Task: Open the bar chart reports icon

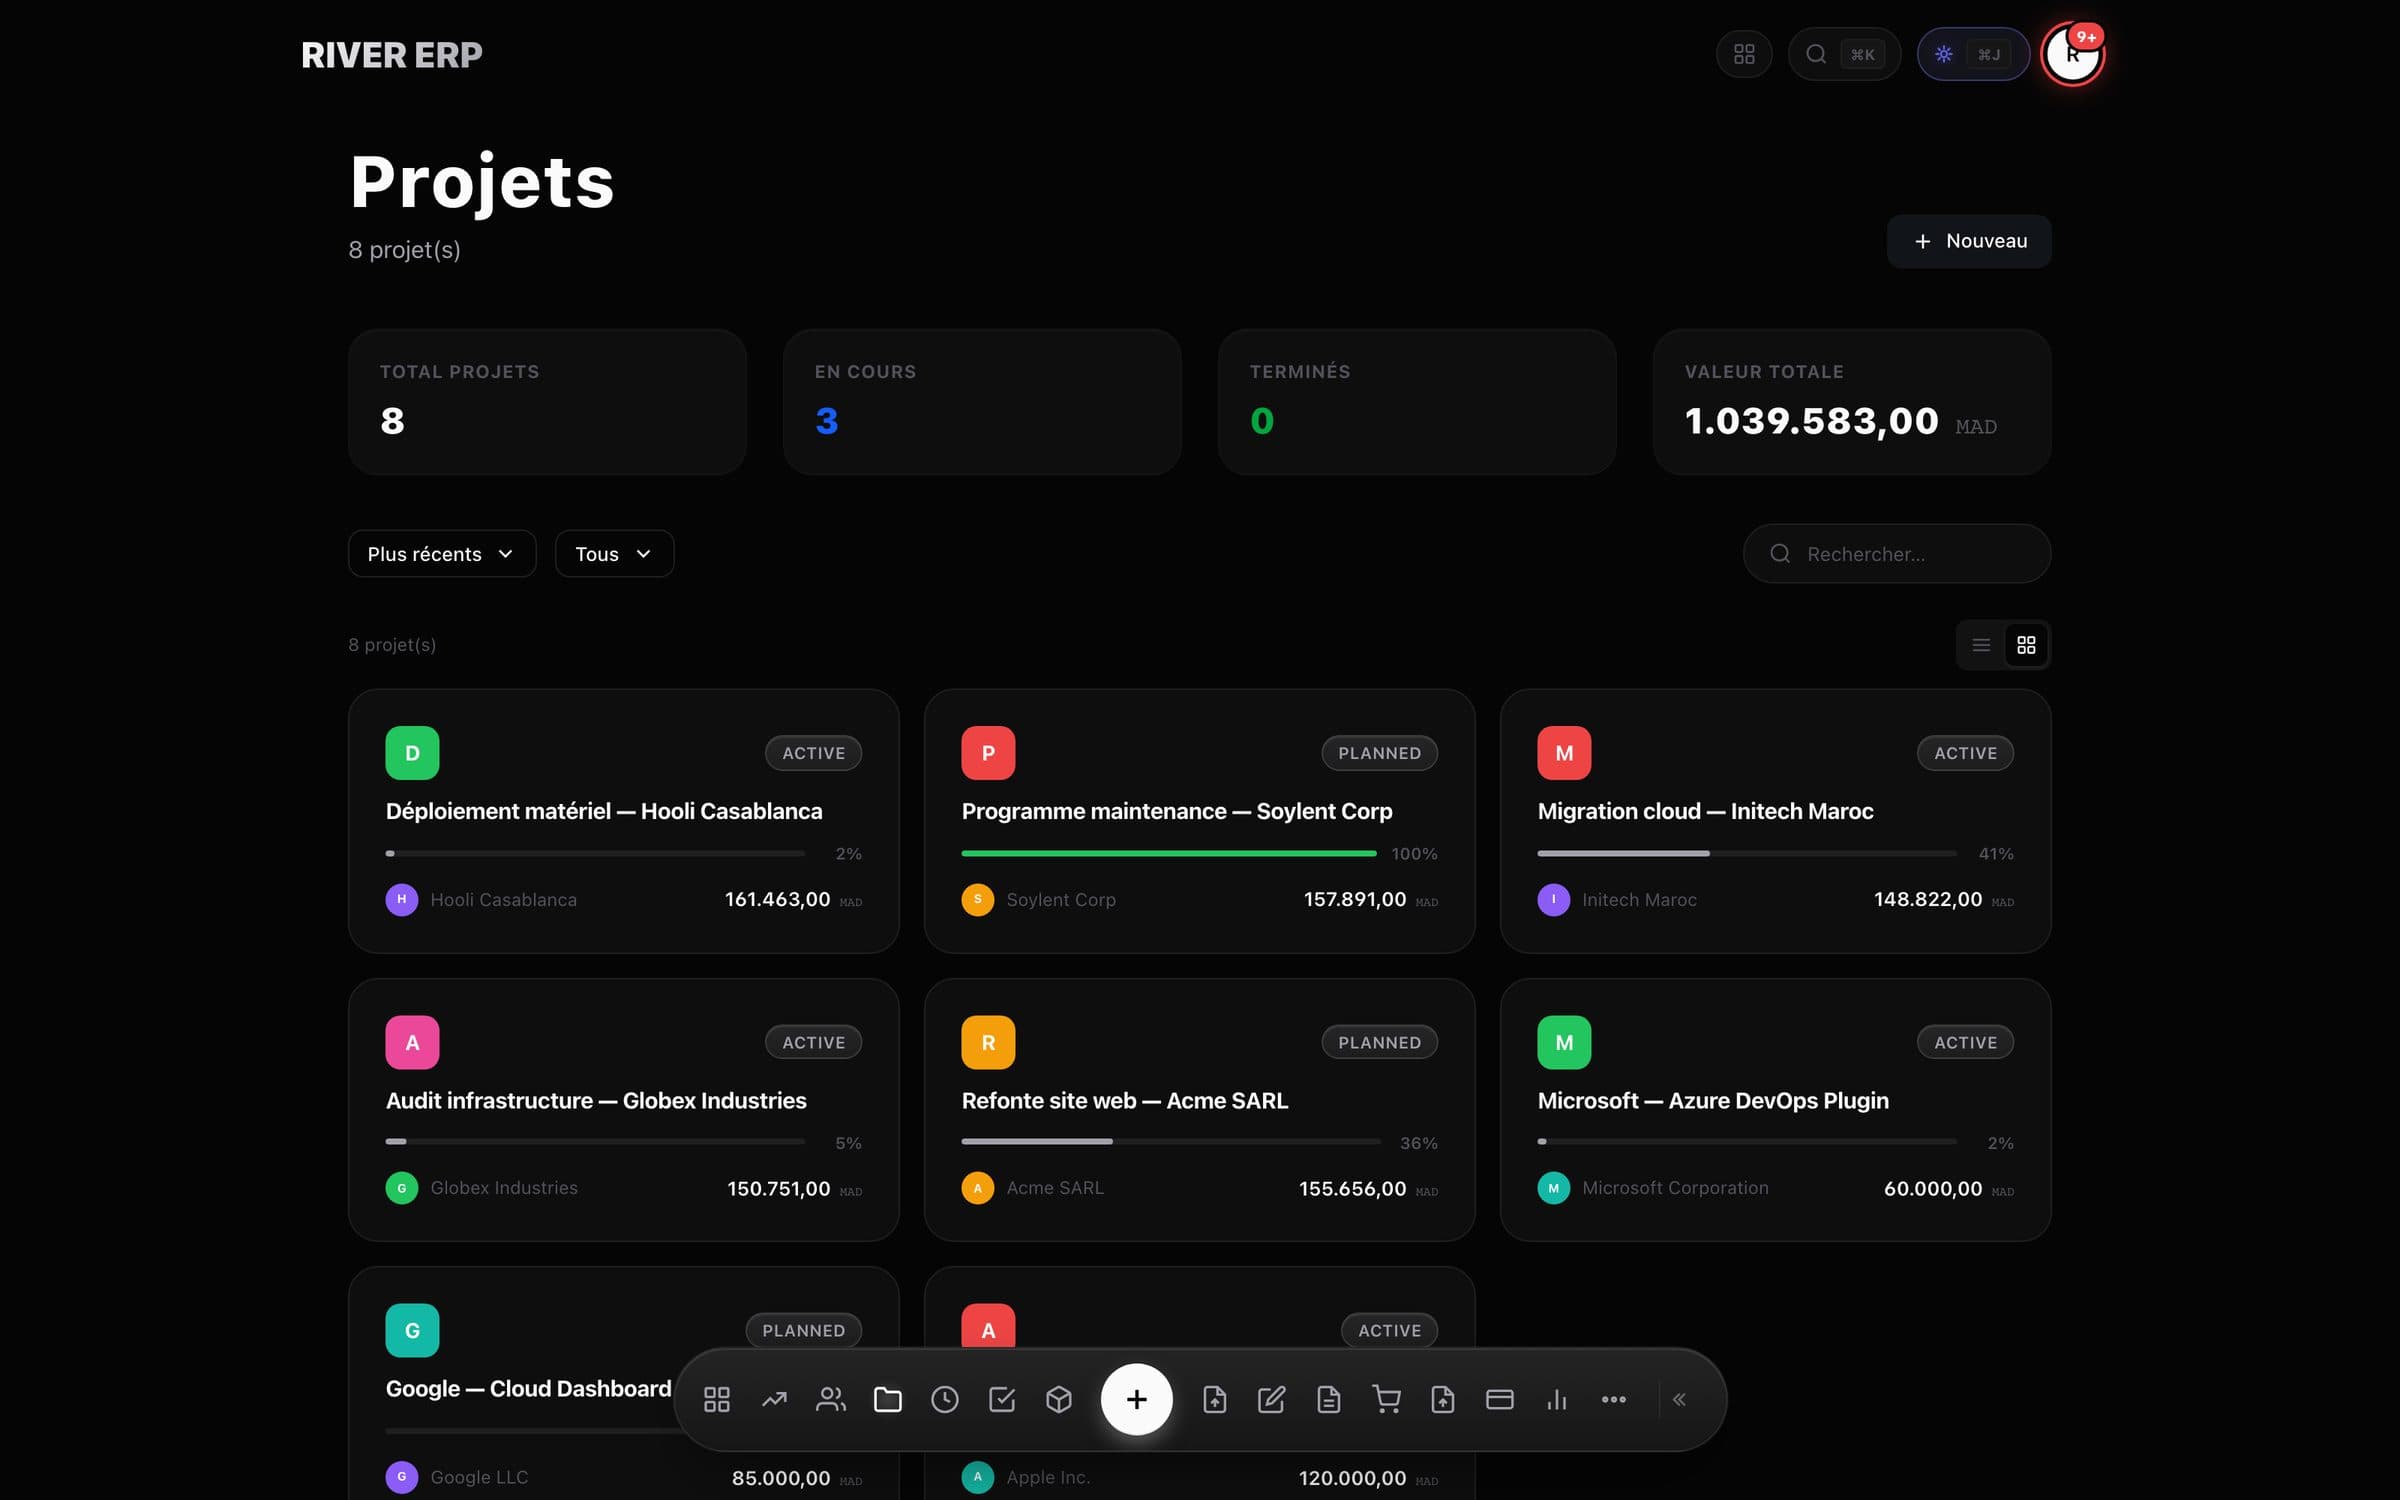Action: (1557, 1399)
